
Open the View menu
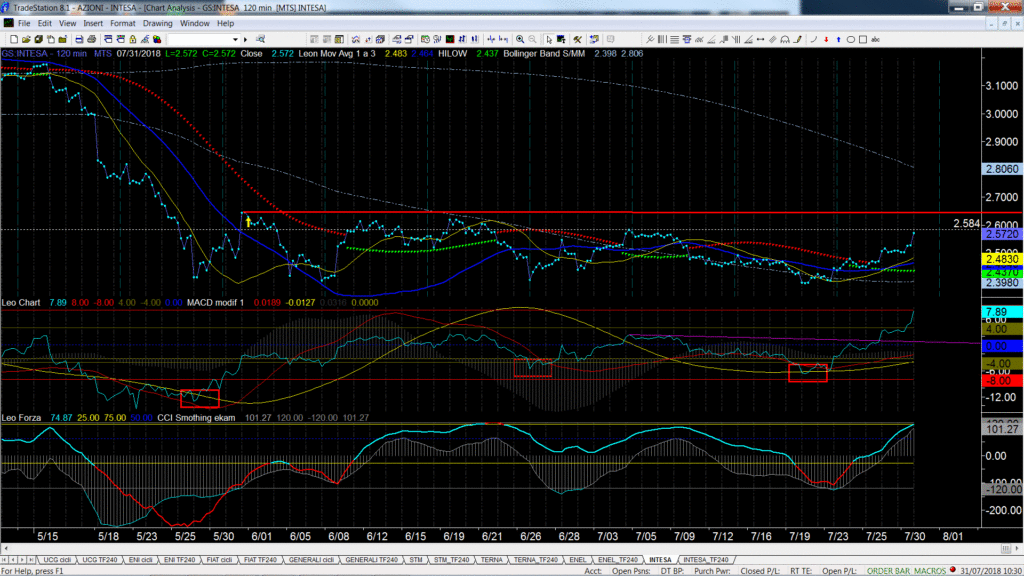[67, 24]
